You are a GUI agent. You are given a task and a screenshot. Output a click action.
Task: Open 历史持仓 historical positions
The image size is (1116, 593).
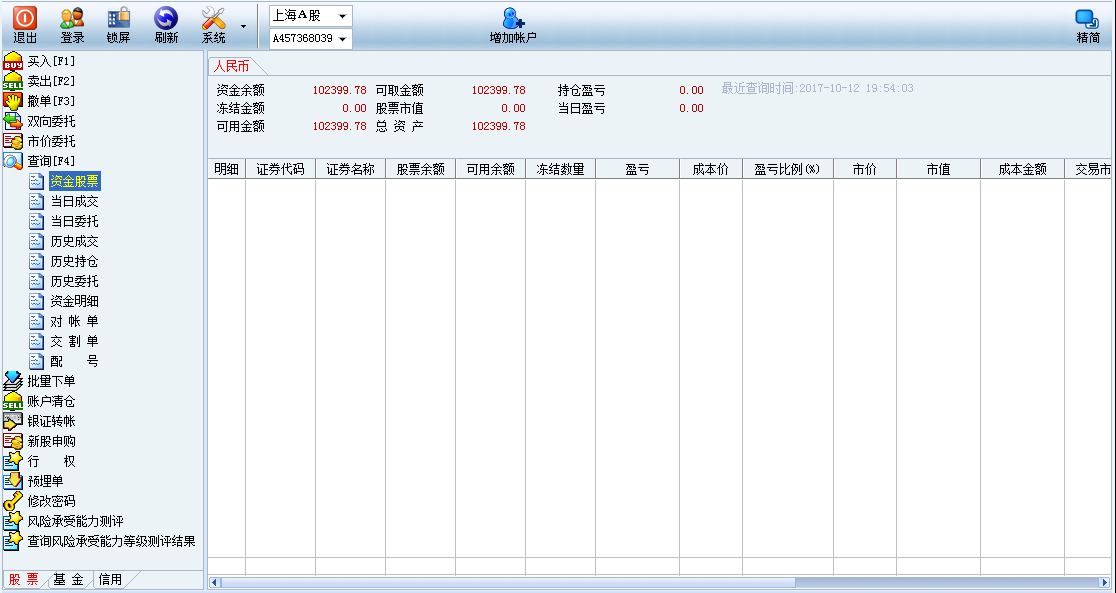click(x=74, y=261)
